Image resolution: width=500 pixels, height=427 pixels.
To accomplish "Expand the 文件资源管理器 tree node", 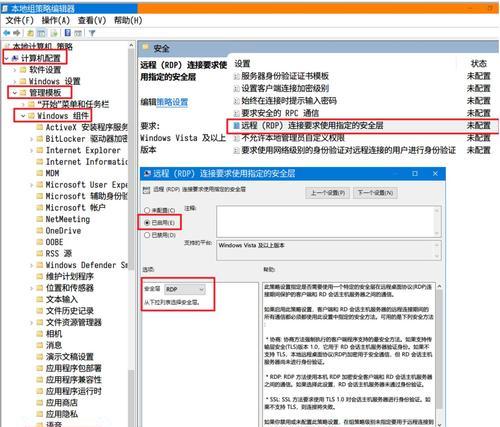I will click(32, 323).
